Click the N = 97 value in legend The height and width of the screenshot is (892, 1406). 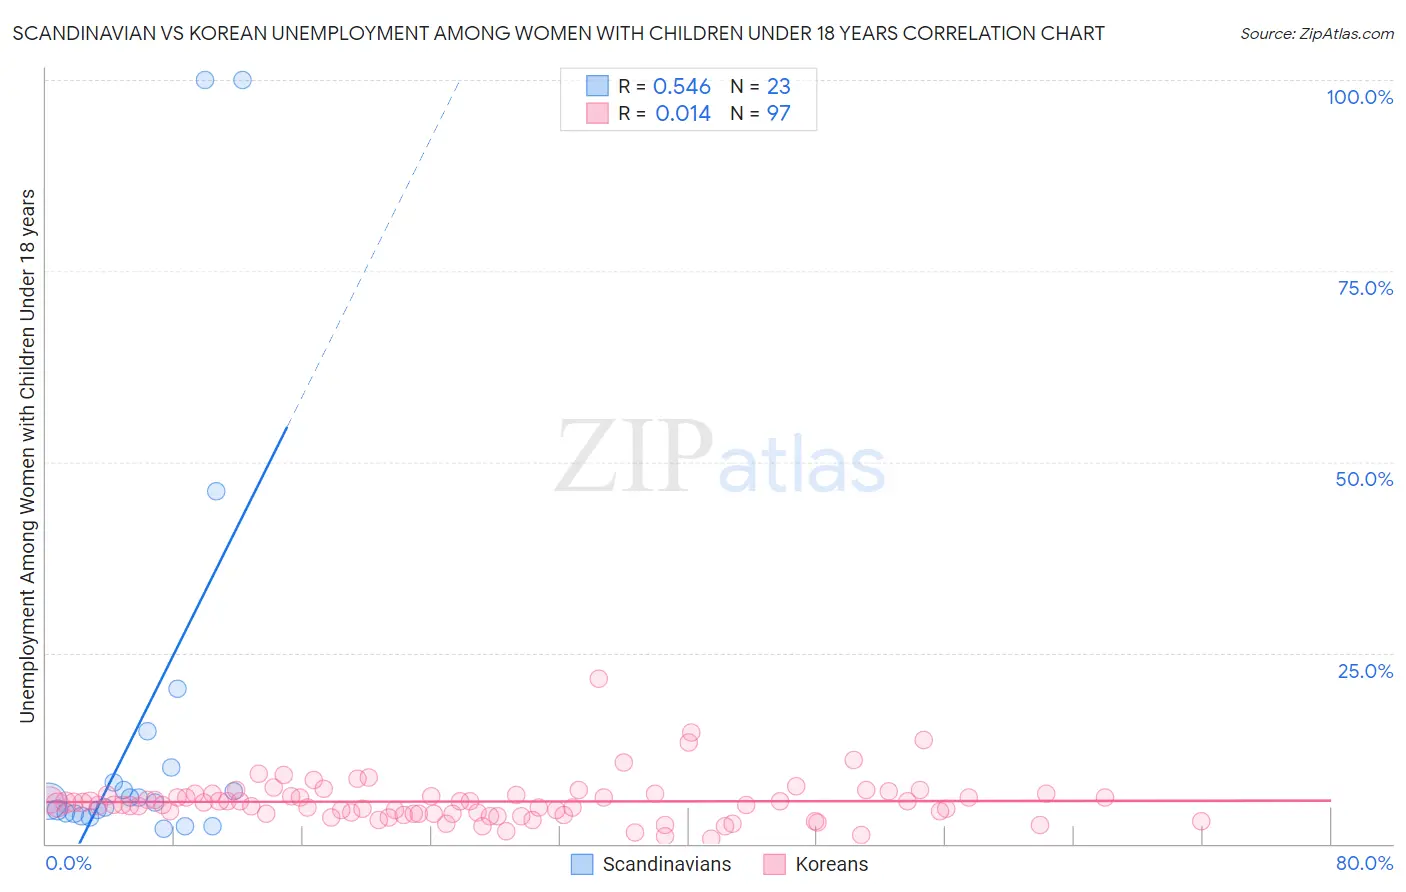(760, 113)
